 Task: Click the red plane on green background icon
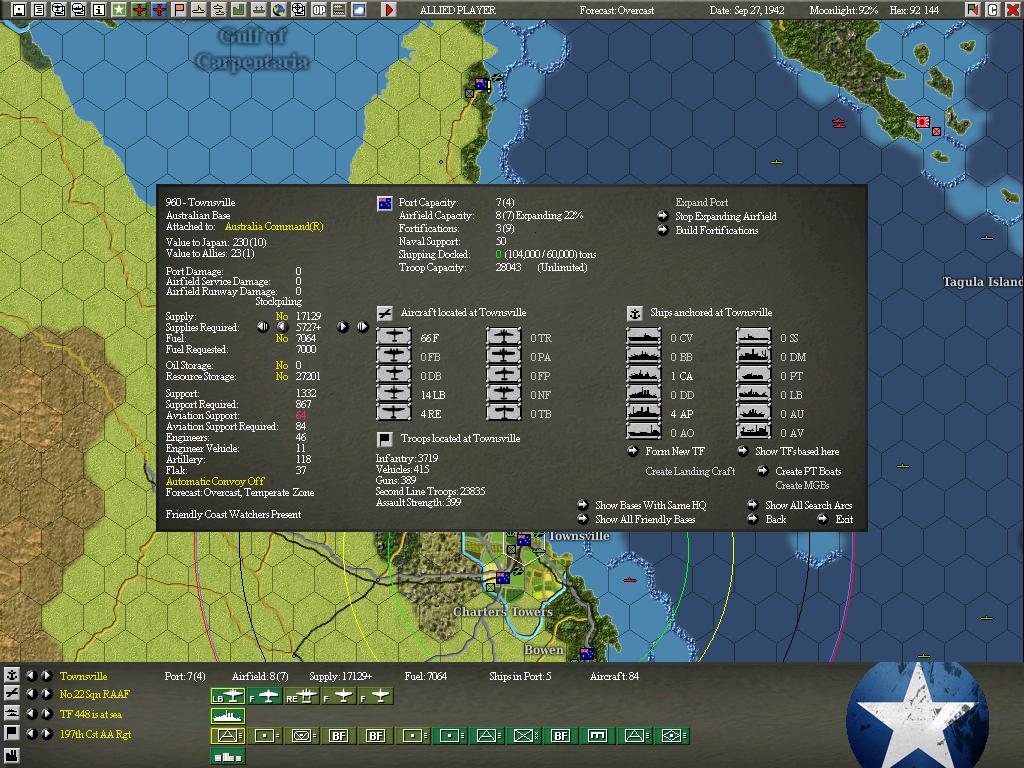coord(138,10)
